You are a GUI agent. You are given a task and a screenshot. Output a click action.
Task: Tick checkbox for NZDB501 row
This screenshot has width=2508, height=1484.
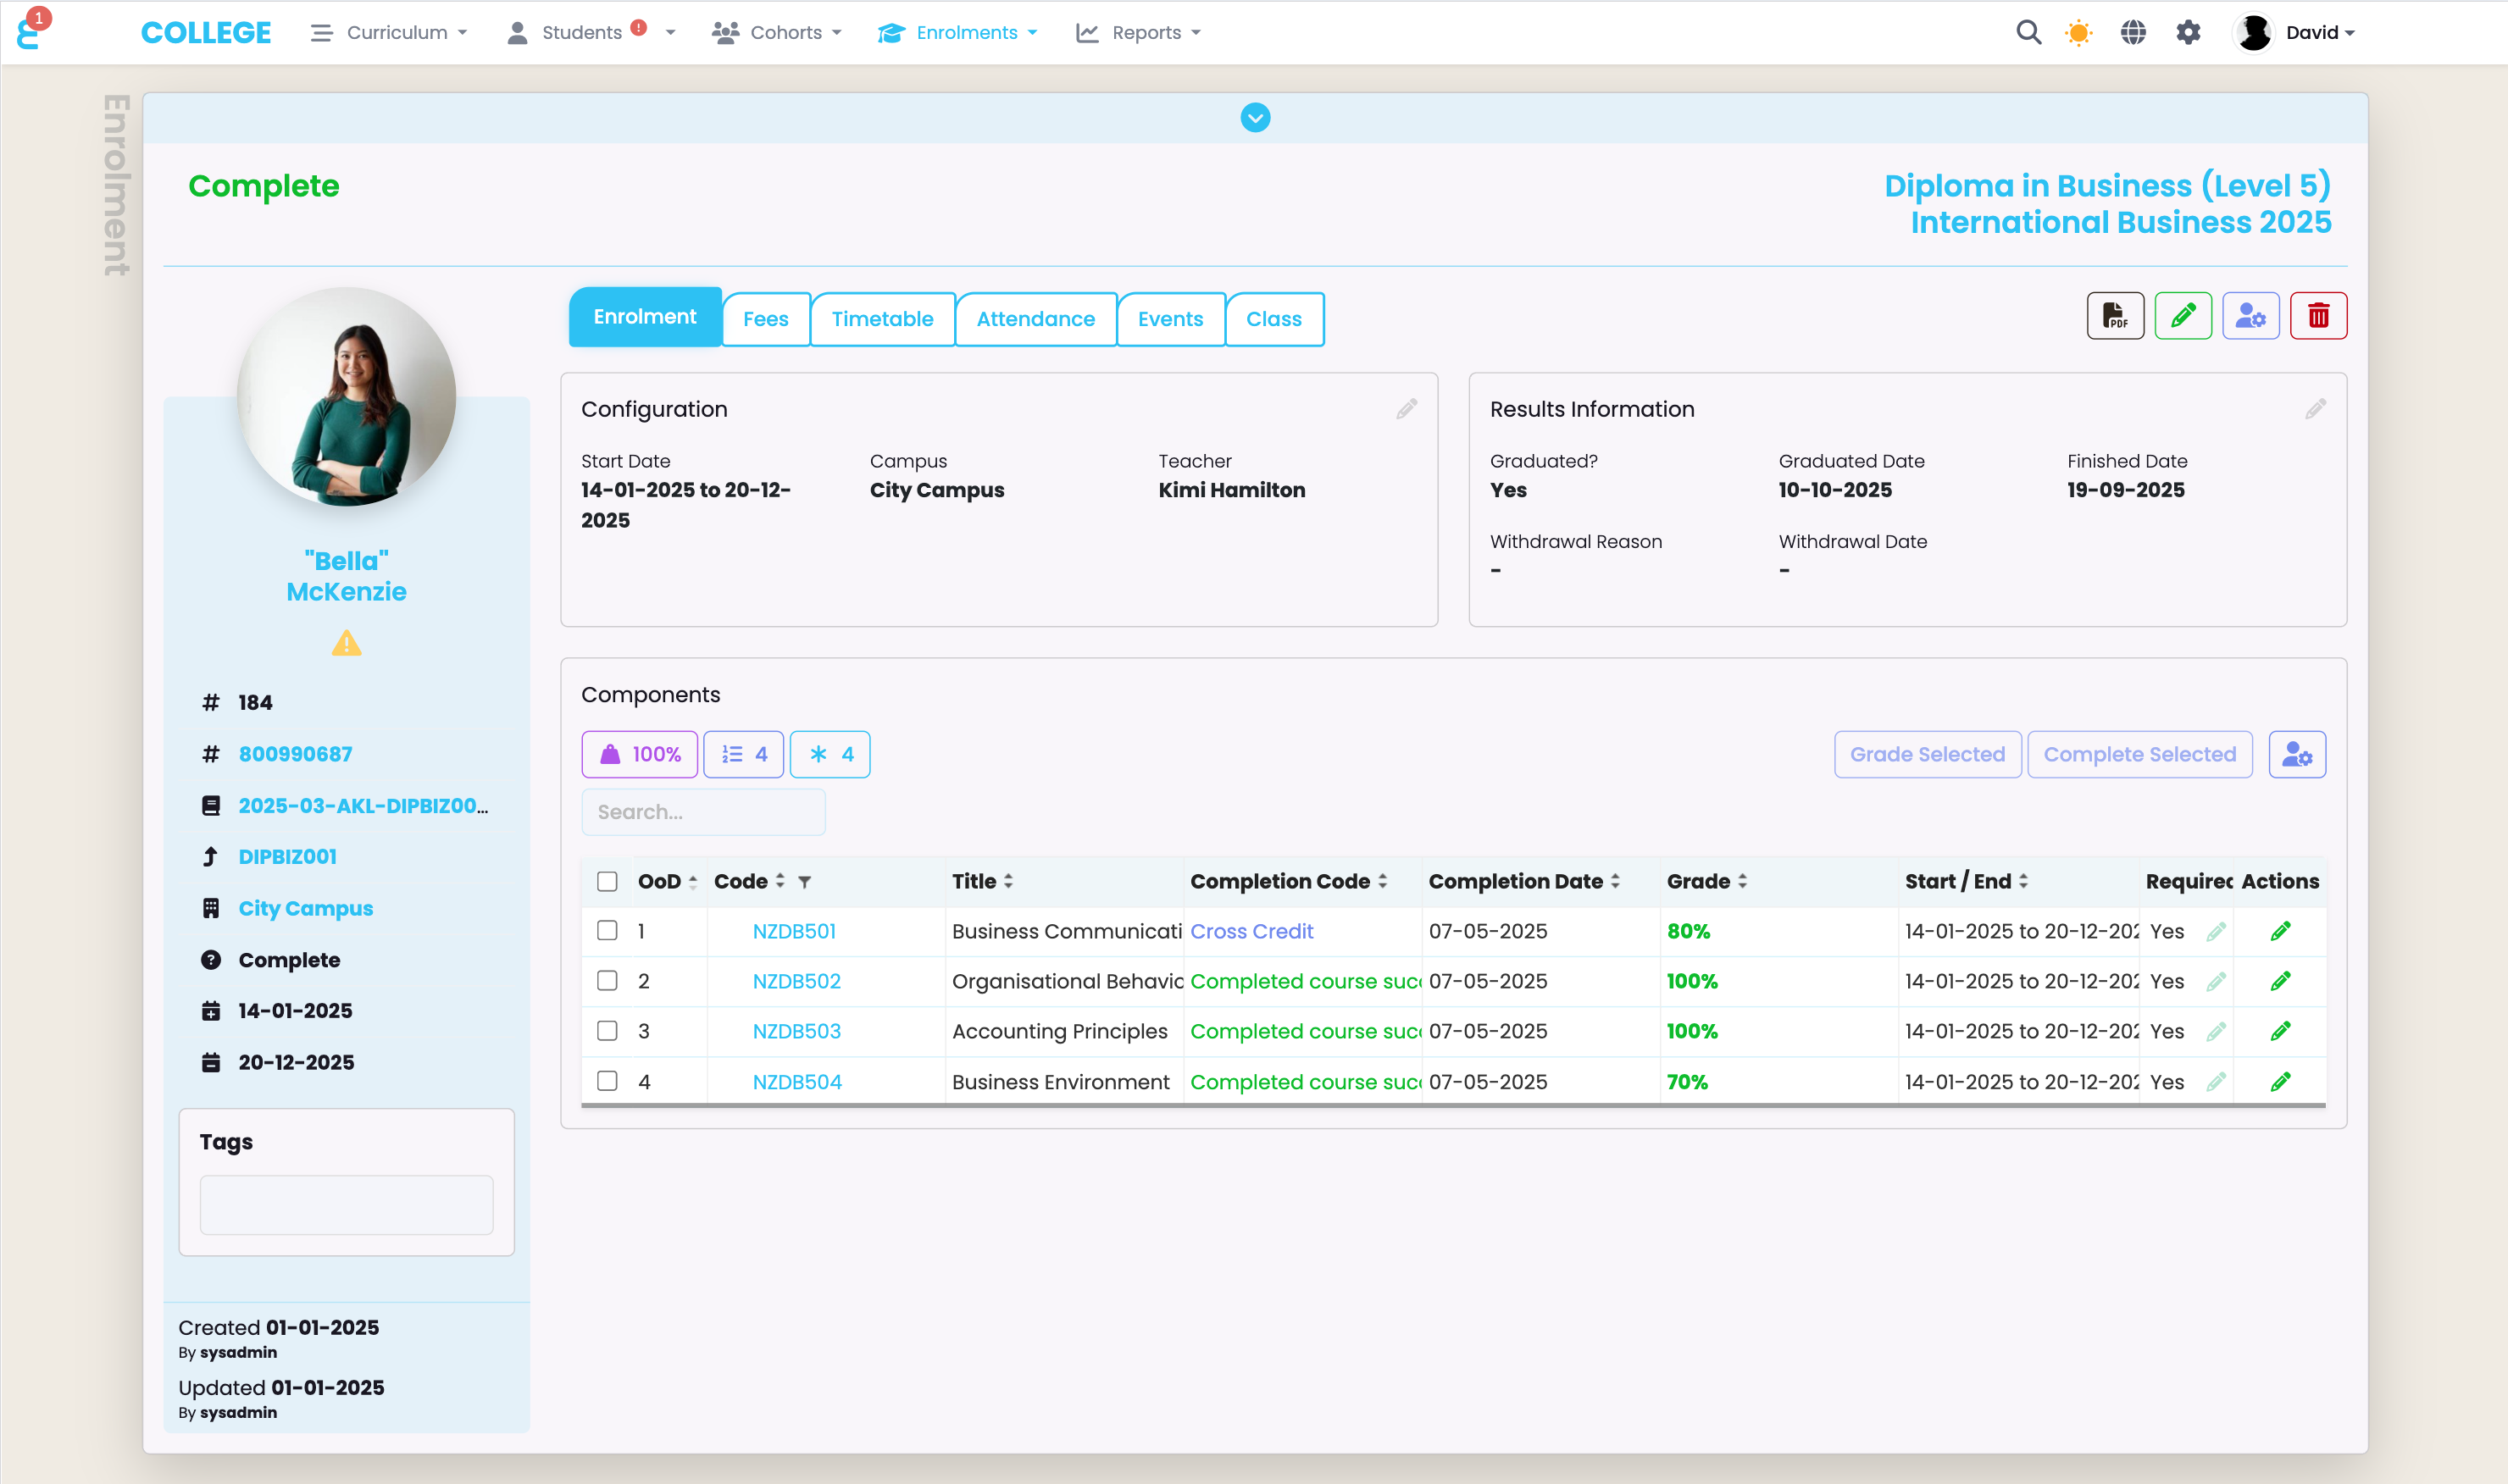pos(607,930)
